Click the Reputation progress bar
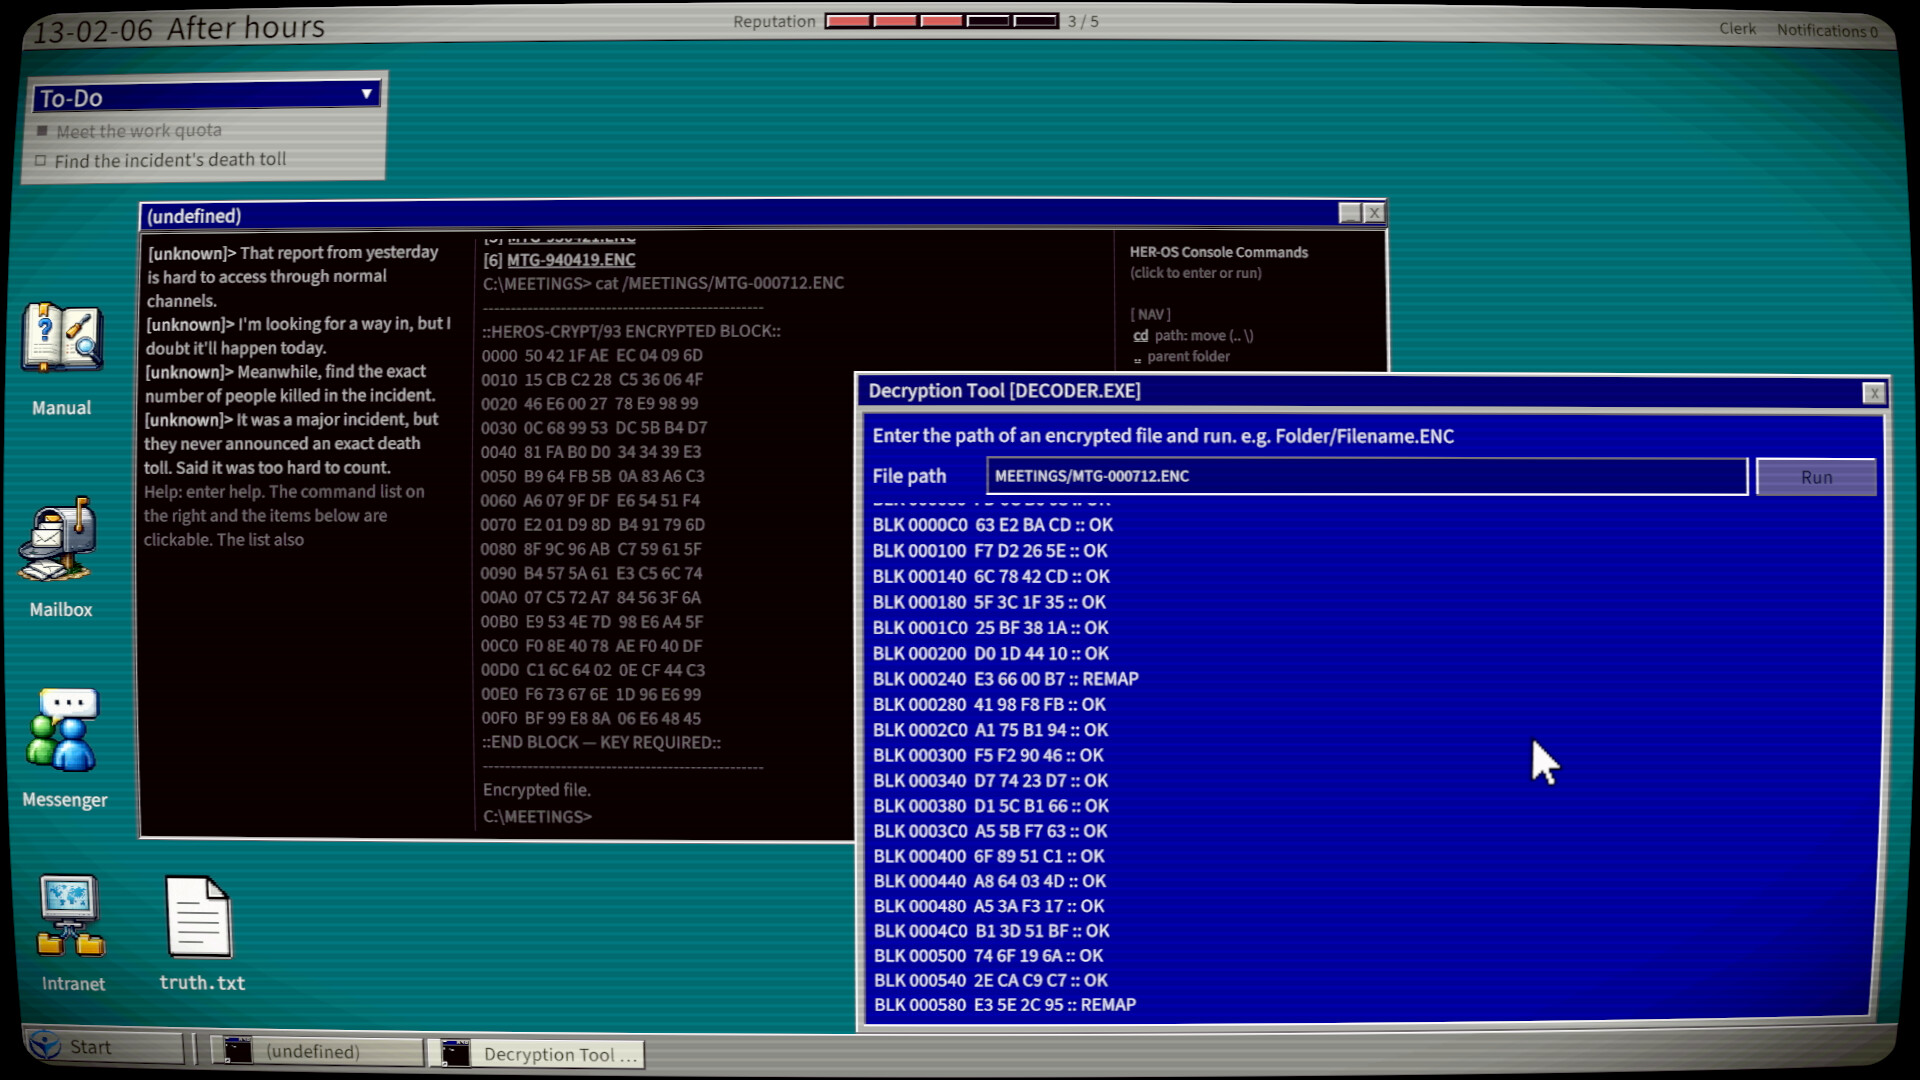The image size is (1920, 1080). pos(941,21)
